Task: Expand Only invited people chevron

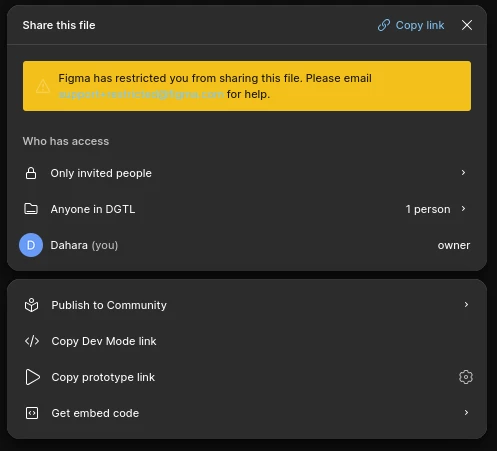Action: point(463,172)
